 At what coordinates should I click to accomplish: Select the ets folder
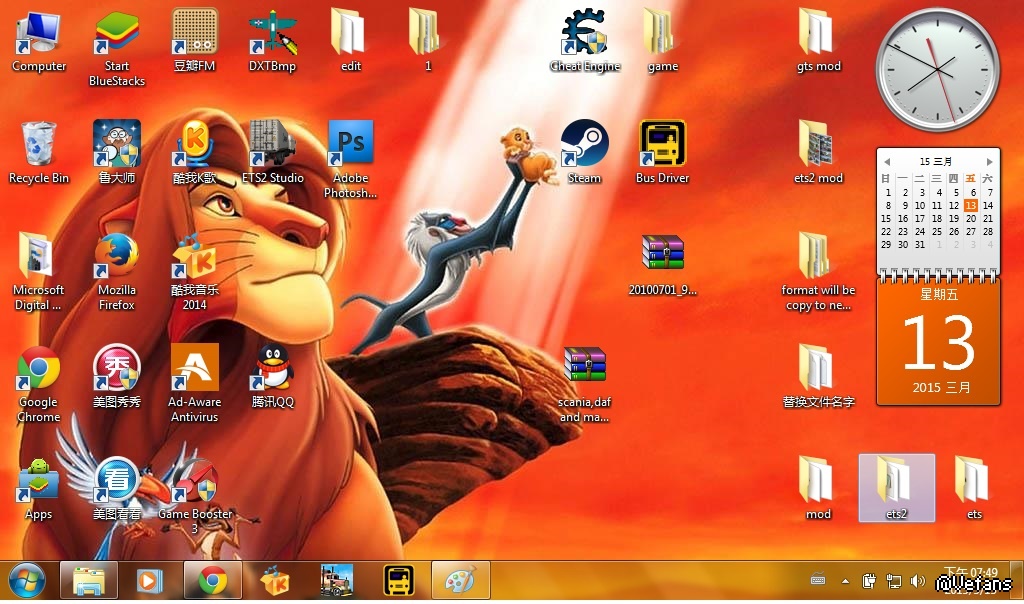(x=974, y=490)
